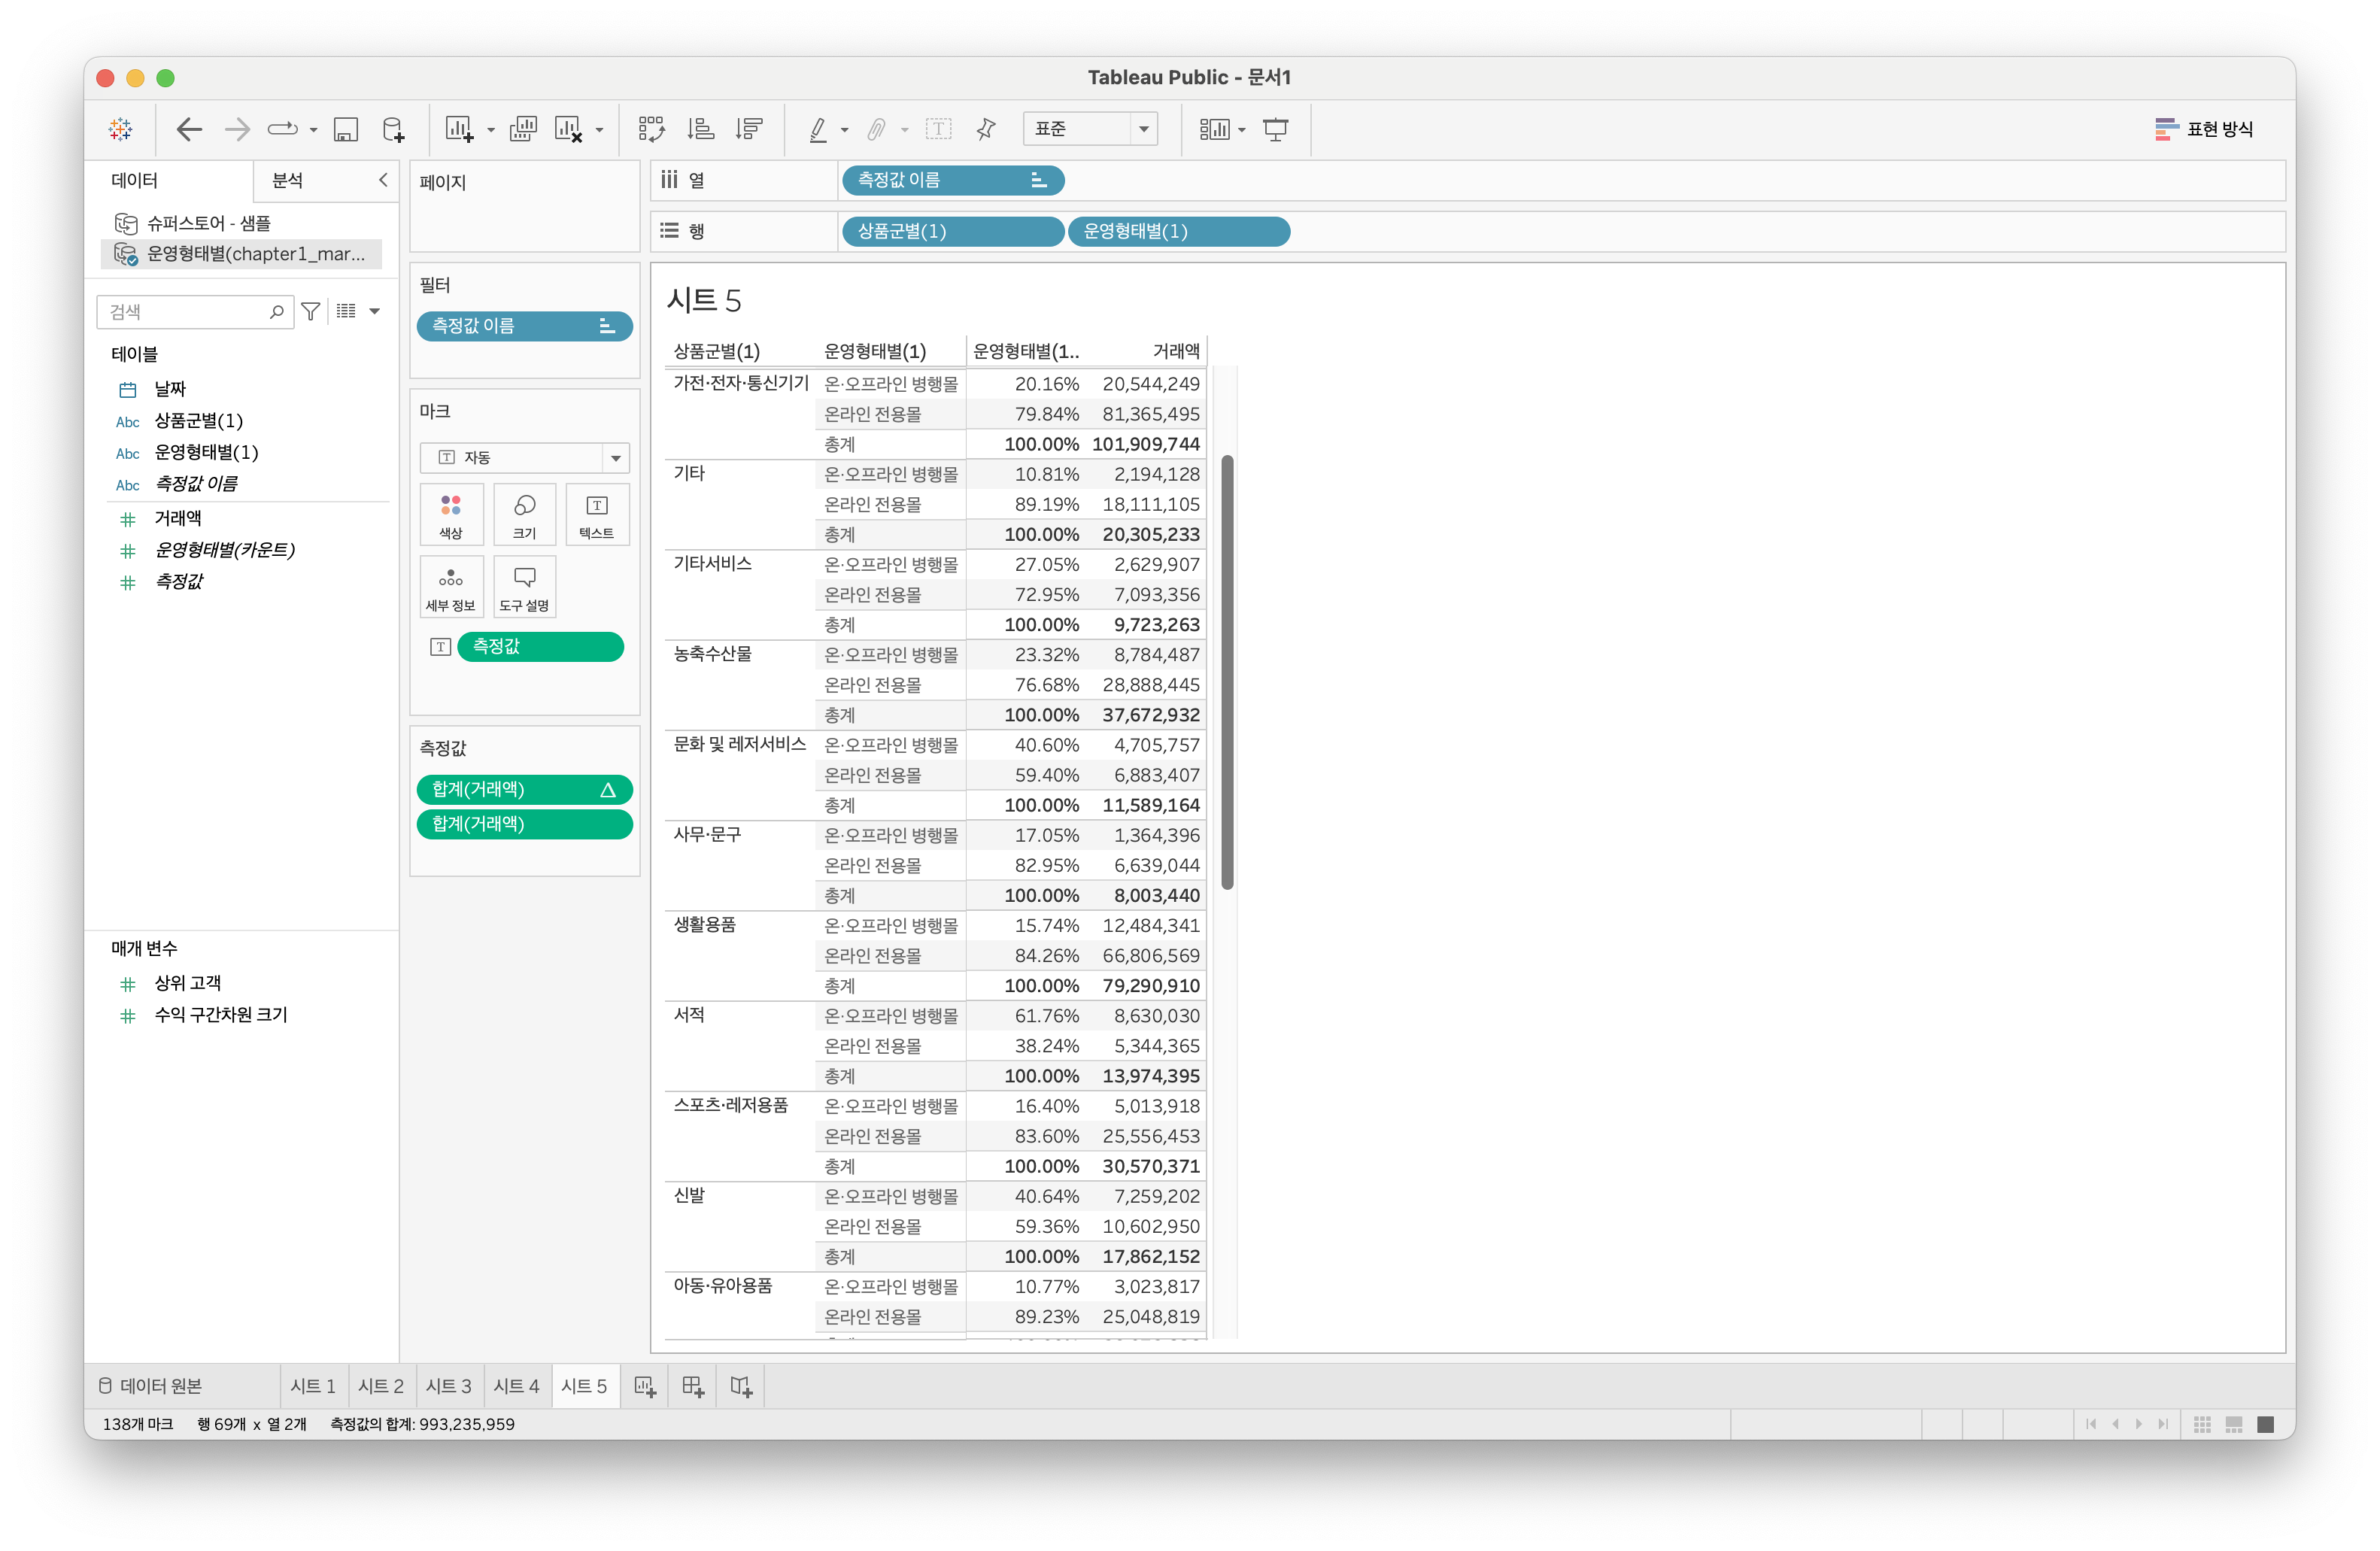Click the Color button in Marks card

click(451, 514)
